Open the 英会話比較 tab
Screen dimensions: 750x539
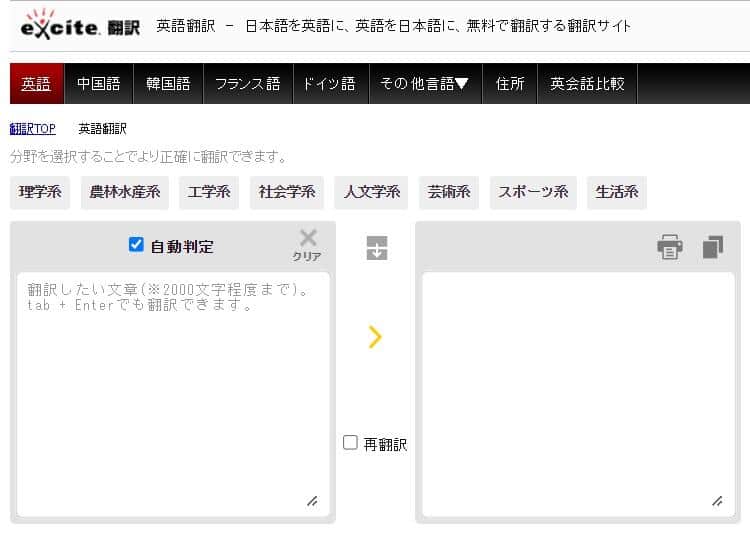(x=587, y=84)
